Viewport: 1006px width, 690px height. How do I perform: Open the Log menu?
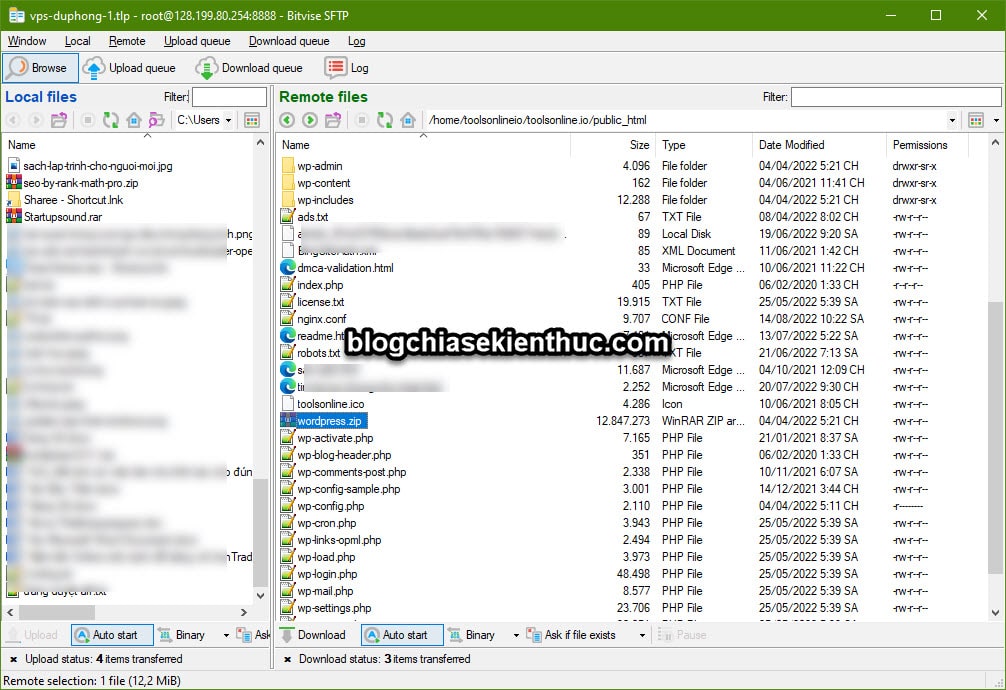tap(357, 41)
